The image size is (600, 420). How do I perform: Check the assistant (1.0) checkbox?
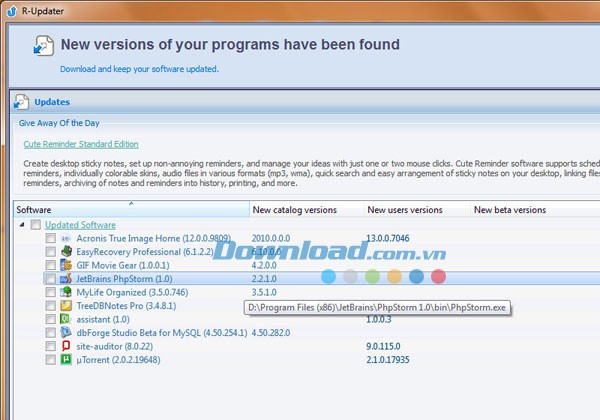51,319
